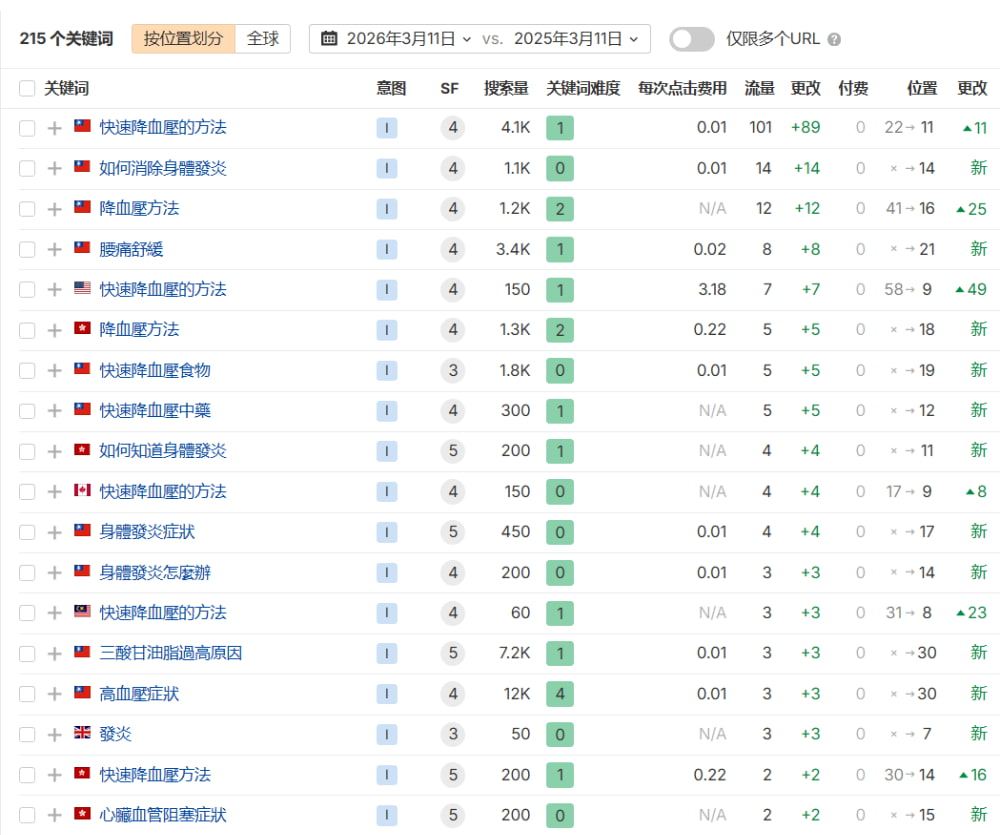Click the calendar icon in date selector
1000x835 pixels.
tap(329, 39)
